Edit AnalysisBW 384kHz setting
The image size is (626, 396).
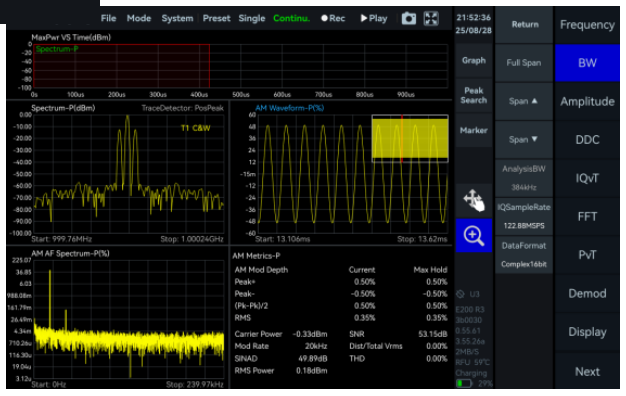pos(524,178)
